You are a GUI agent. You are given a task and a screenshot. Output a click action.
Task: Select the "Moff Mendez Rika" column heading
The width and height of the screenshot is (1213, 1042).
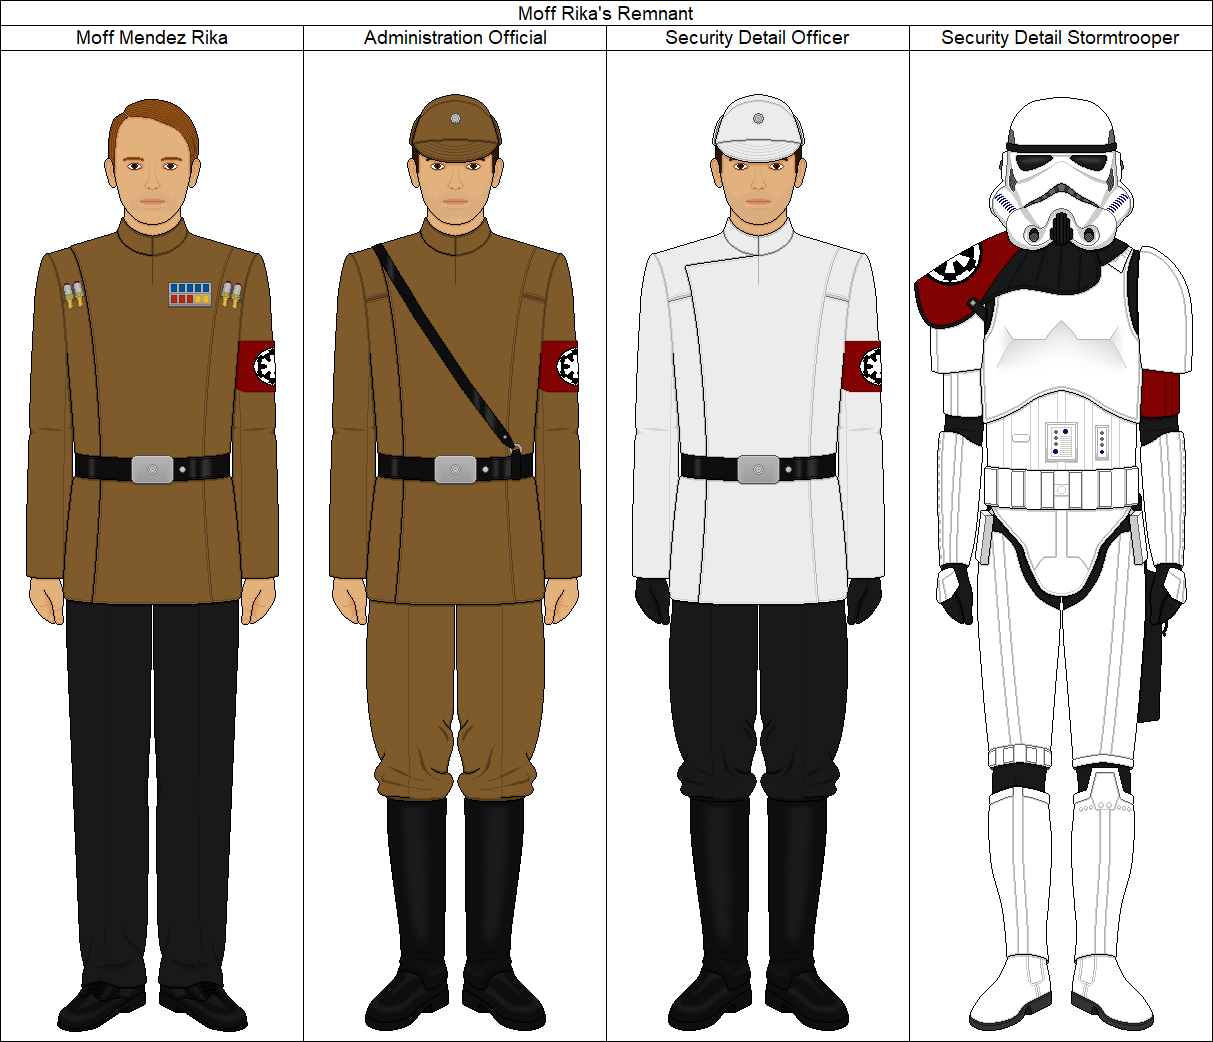[152, 37]
